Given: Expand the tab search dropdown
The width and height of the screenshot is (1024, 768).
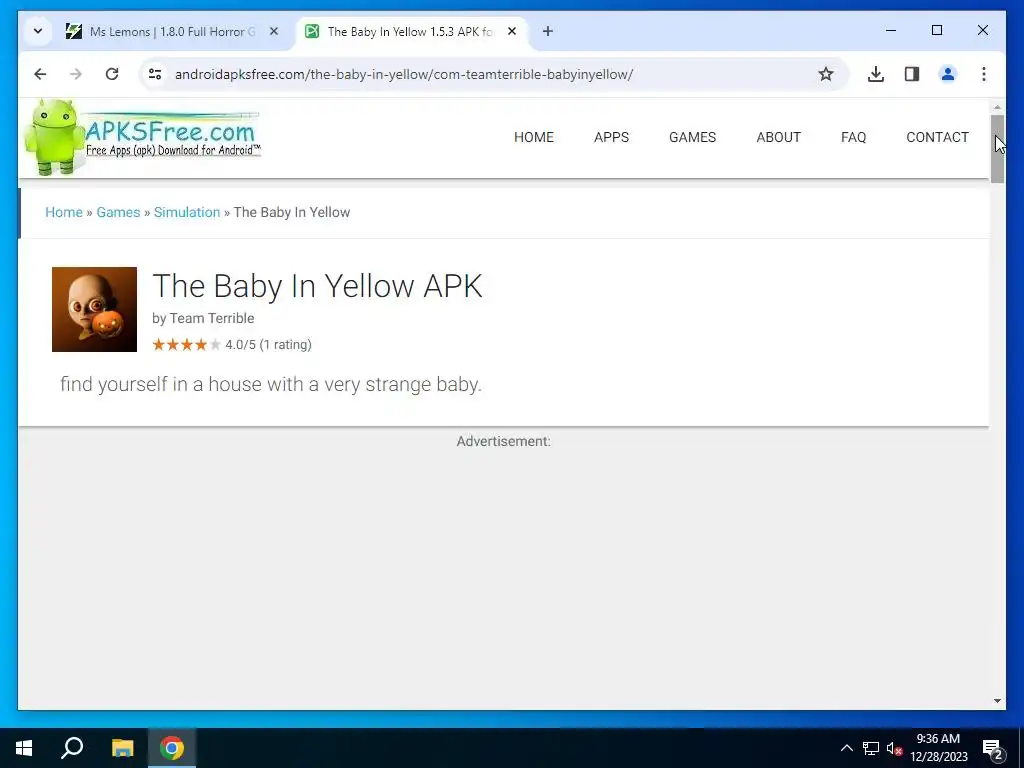Looking at the screenshot, I should (x=38, y=31).
